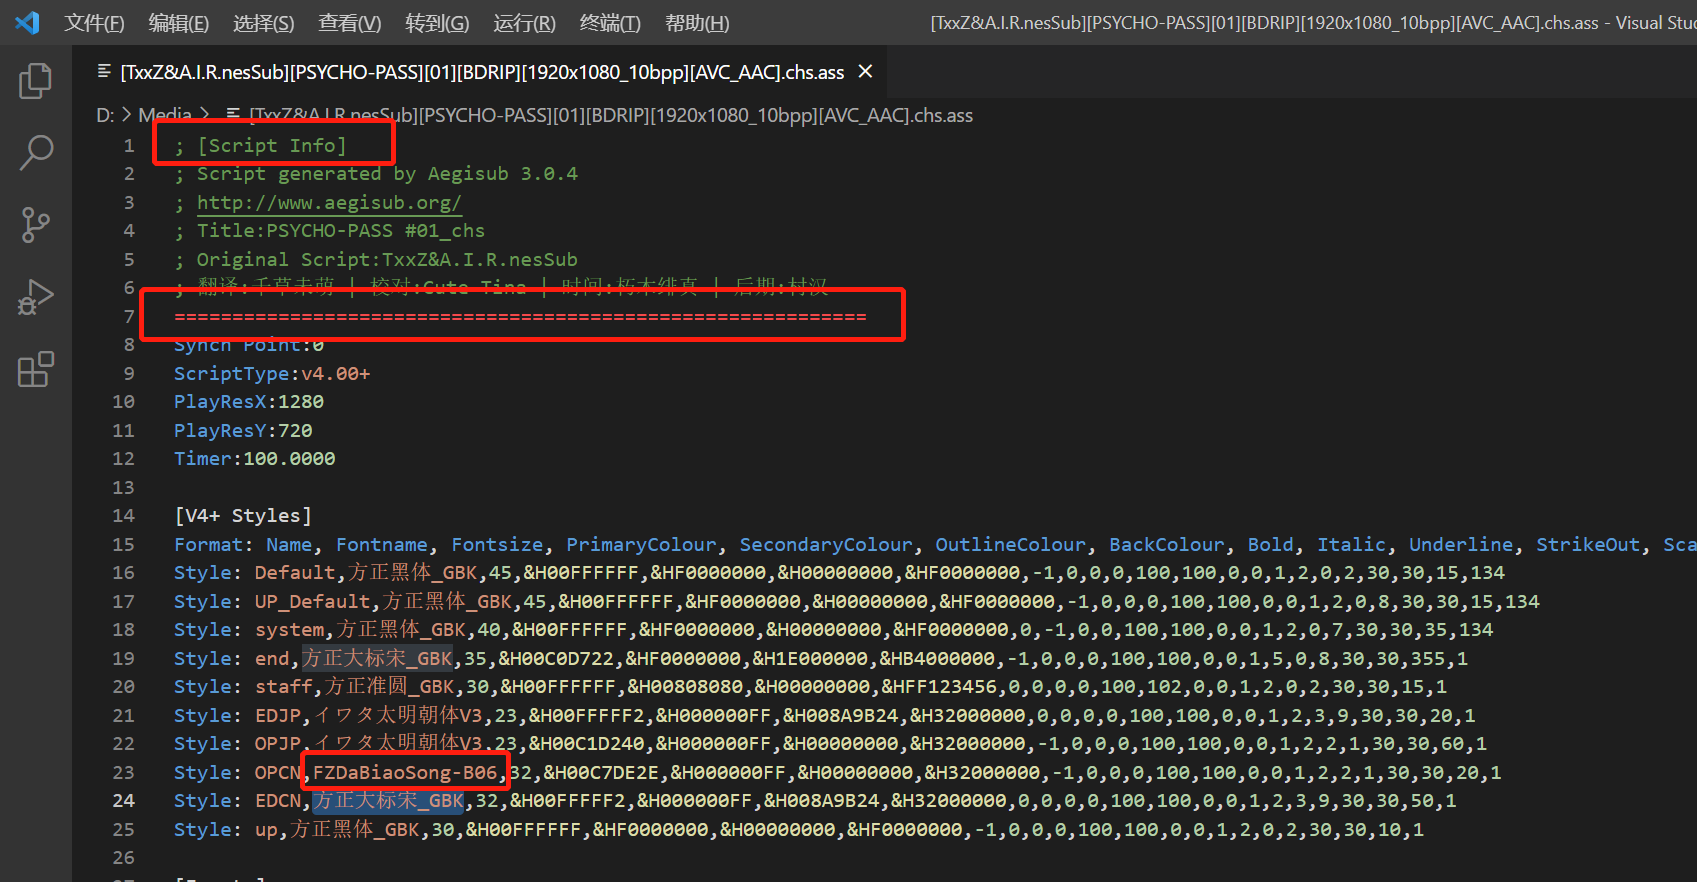This screenshot has width=1697, height=882.
Task: Click the Media breadcrumb folder
Action: (x=165, y=115)
